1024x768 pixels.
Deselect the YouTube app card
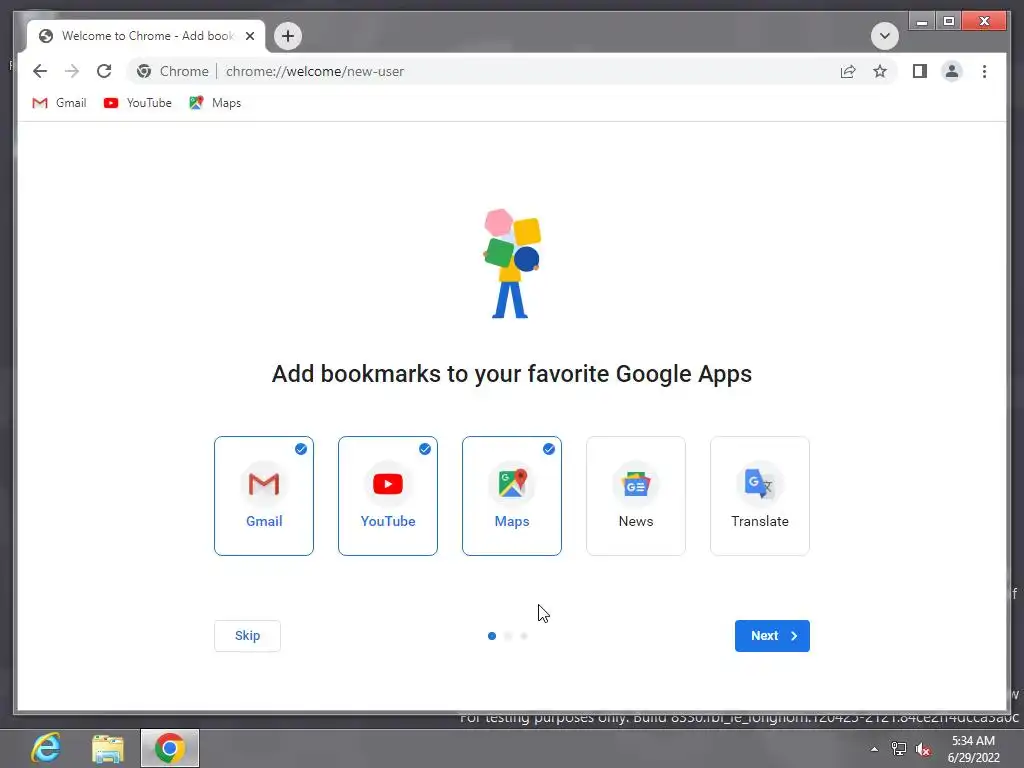pos(388,496)
